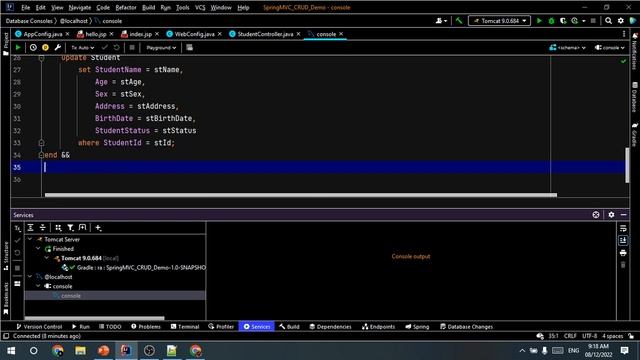Open the console session dropdown
This screenshot has width=640, height=360.
(609, 48)
